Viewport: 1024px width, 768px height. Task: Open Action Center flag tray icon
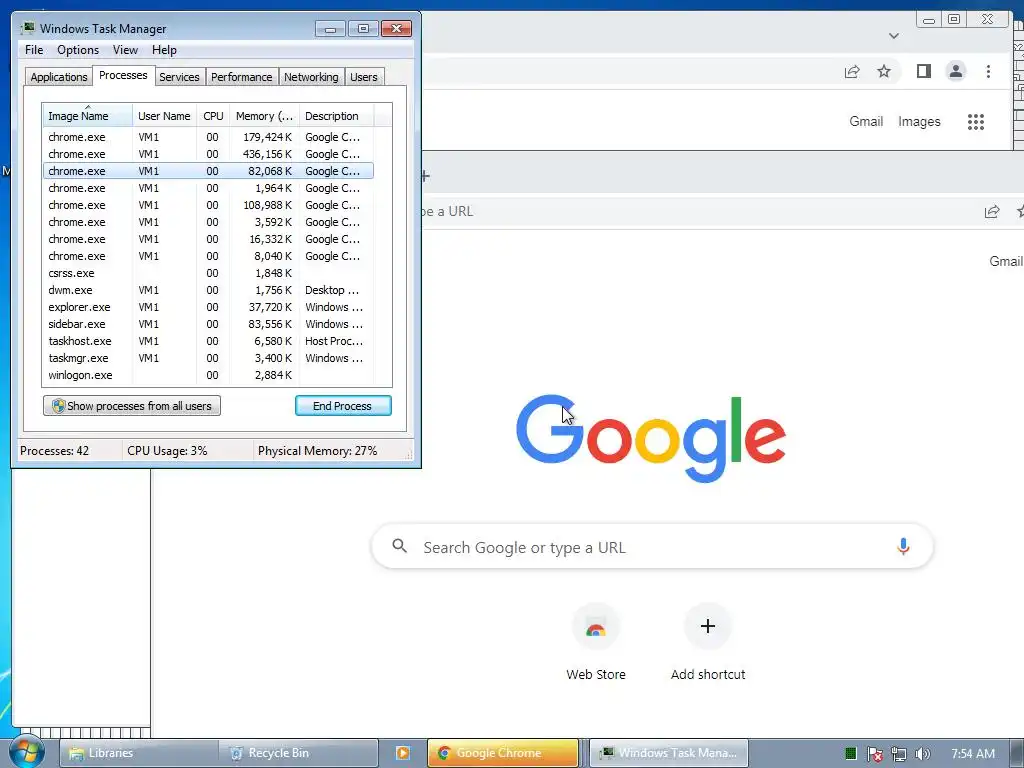874,754
